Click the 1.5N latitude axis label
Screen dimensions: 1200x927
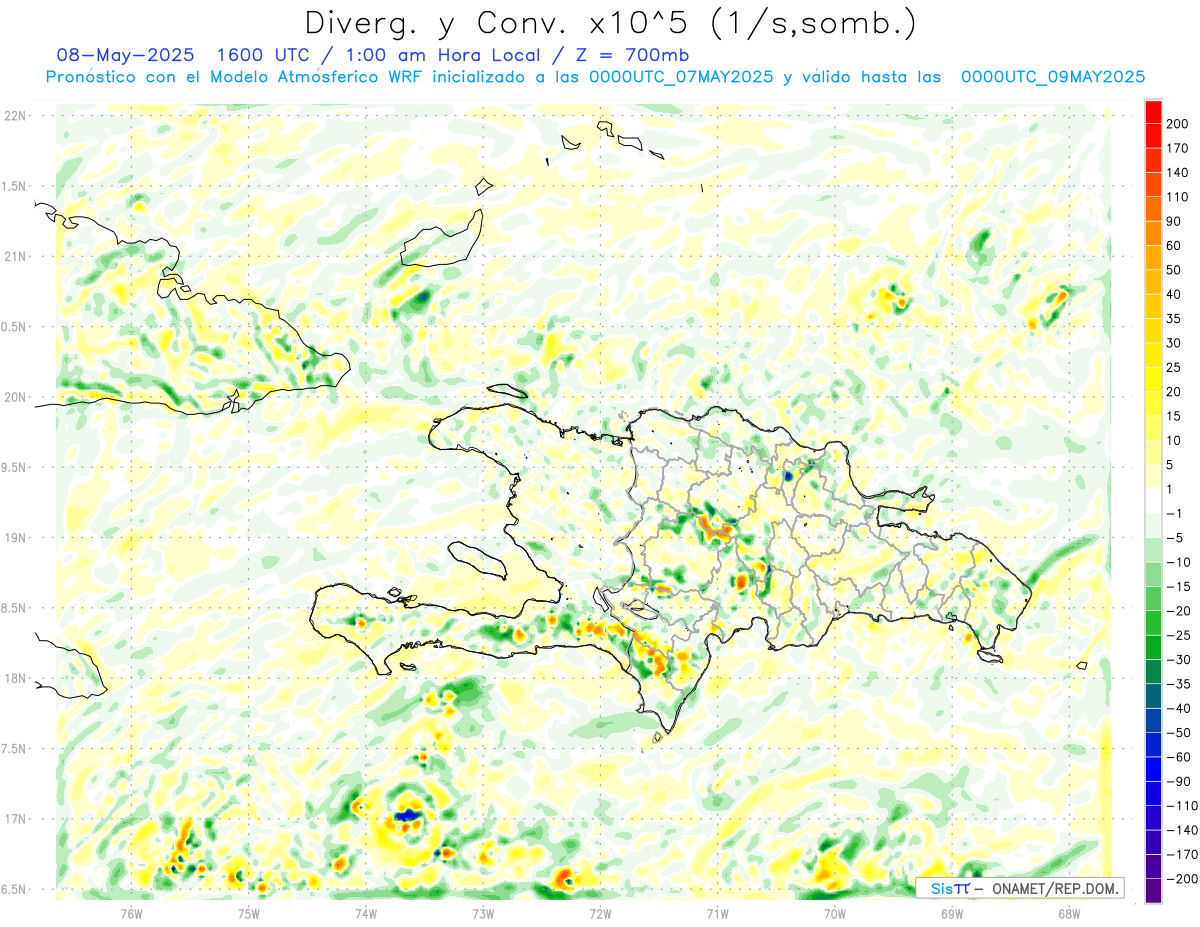[x=14, y=186]
